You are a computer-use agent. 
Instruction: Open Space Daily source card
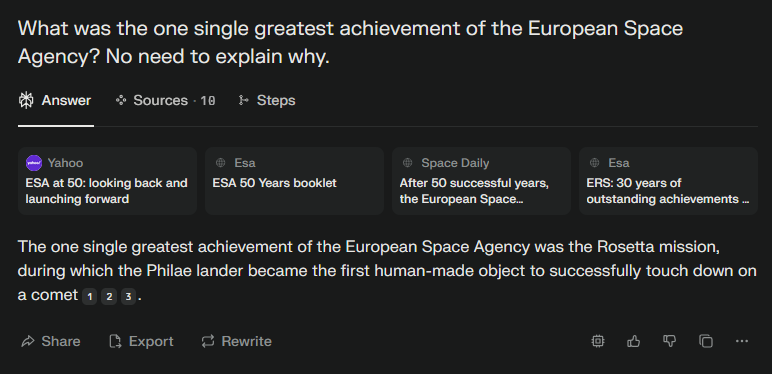pyautogui.click(x=482, y=181)
